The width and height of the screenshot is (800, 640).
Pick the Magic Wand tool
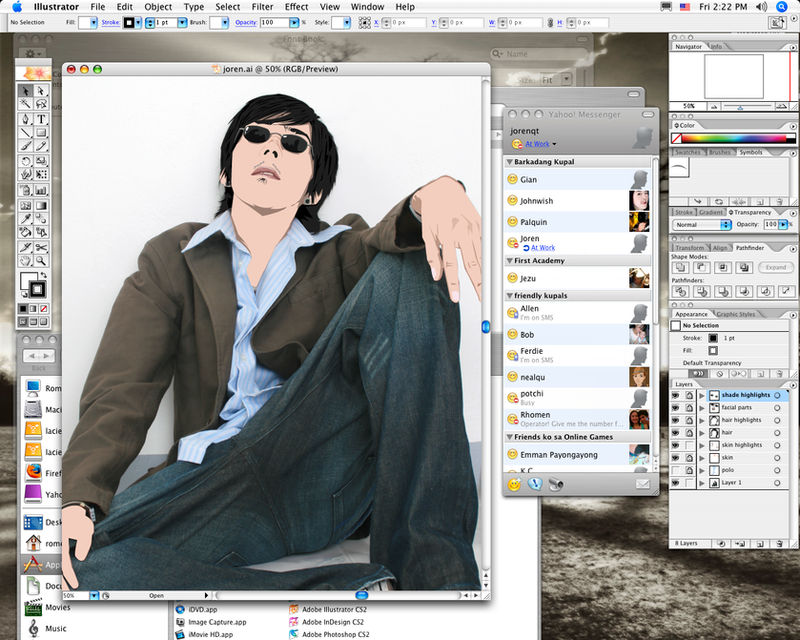pos(26,104)
